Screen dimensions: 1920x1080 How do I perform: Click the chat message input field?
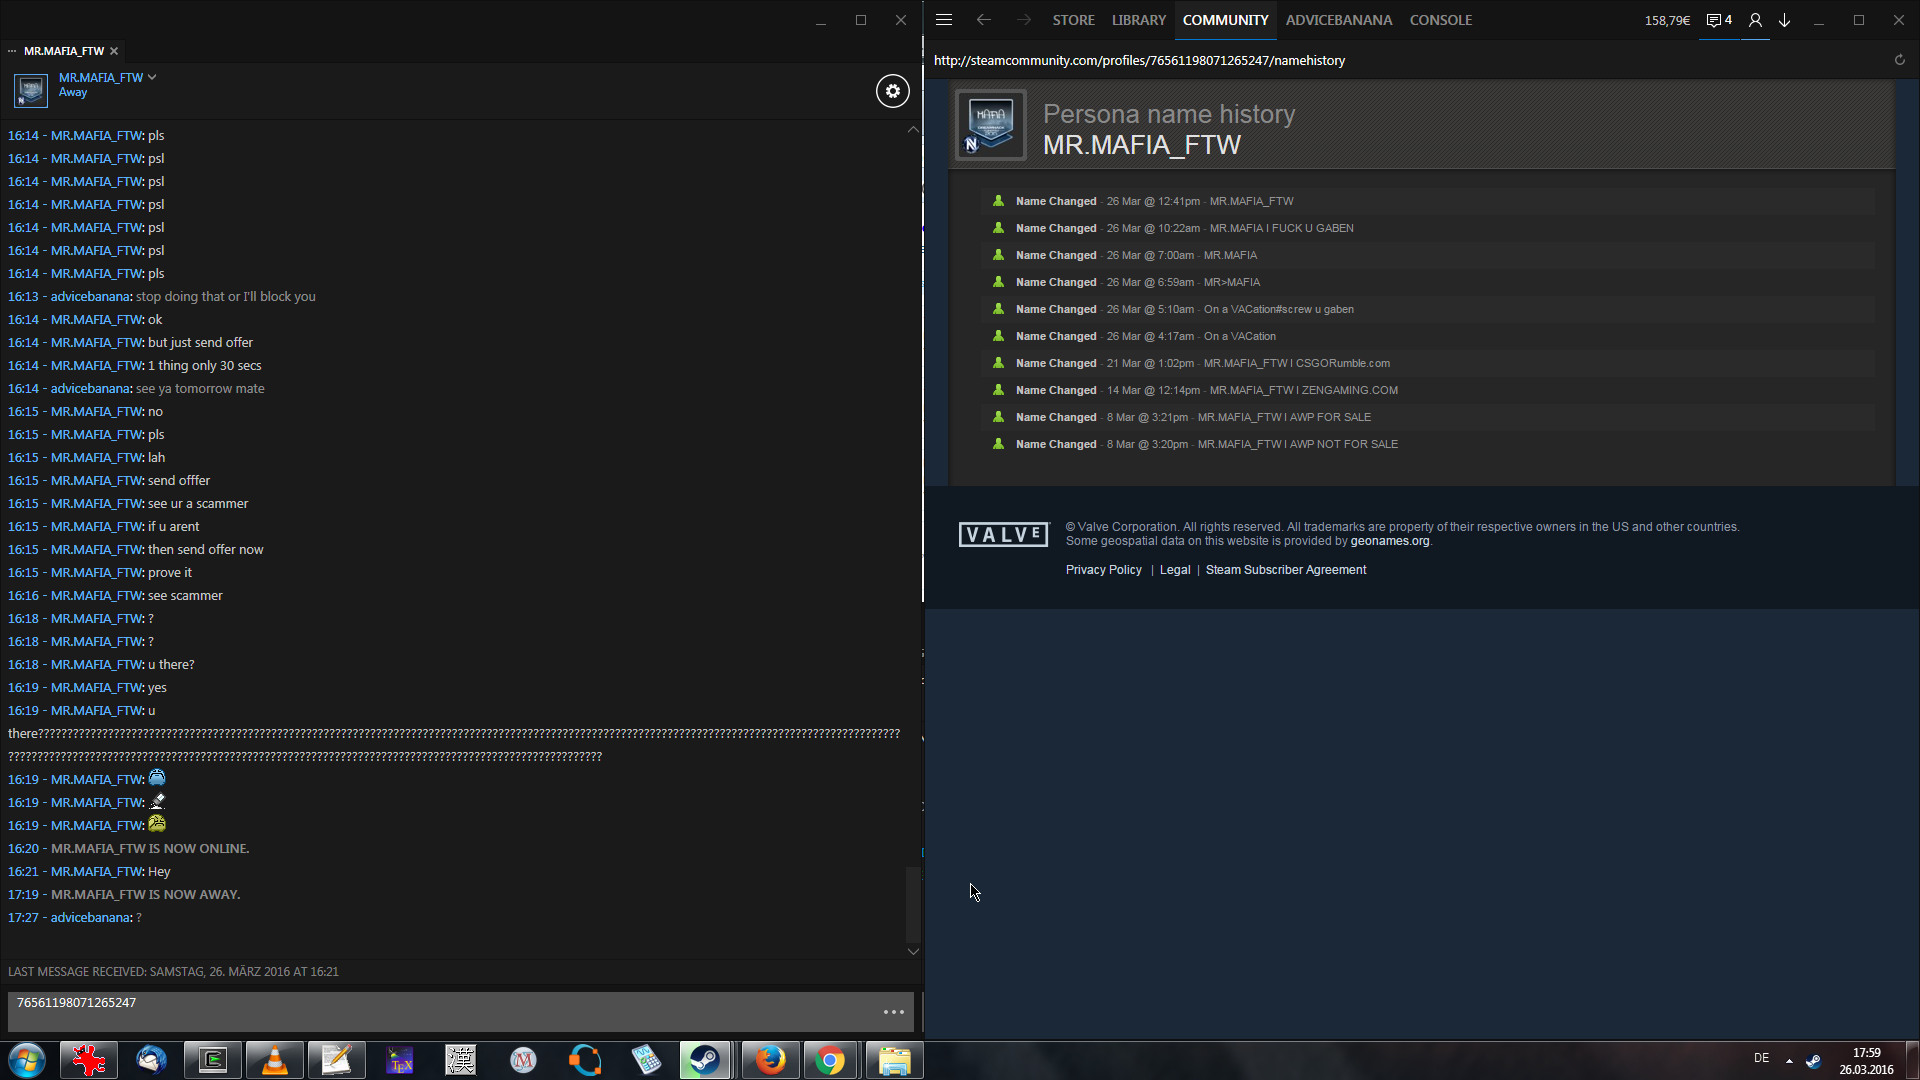[440, 1010]
